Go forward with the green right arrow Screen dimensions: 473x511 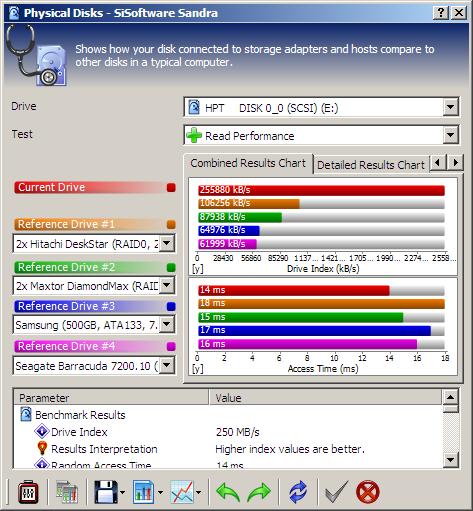tap(259, 492)
